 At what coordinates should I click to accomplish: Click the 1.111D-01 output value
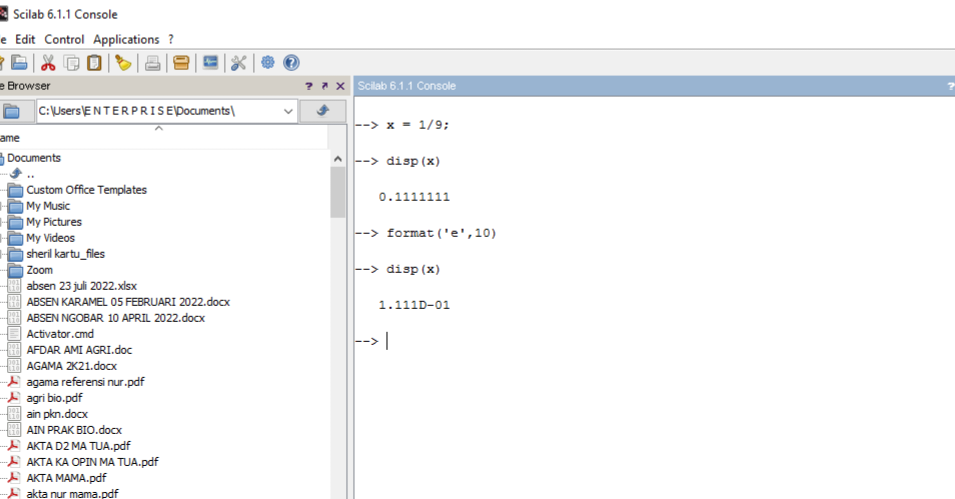coord(414,305)
